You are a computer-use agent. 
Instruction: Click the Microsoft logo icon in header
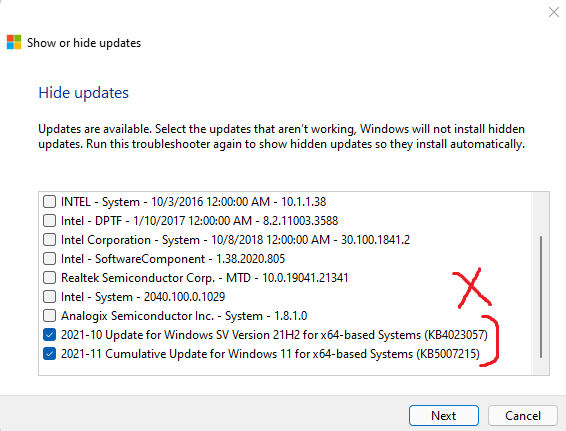[x=14, y=42]
